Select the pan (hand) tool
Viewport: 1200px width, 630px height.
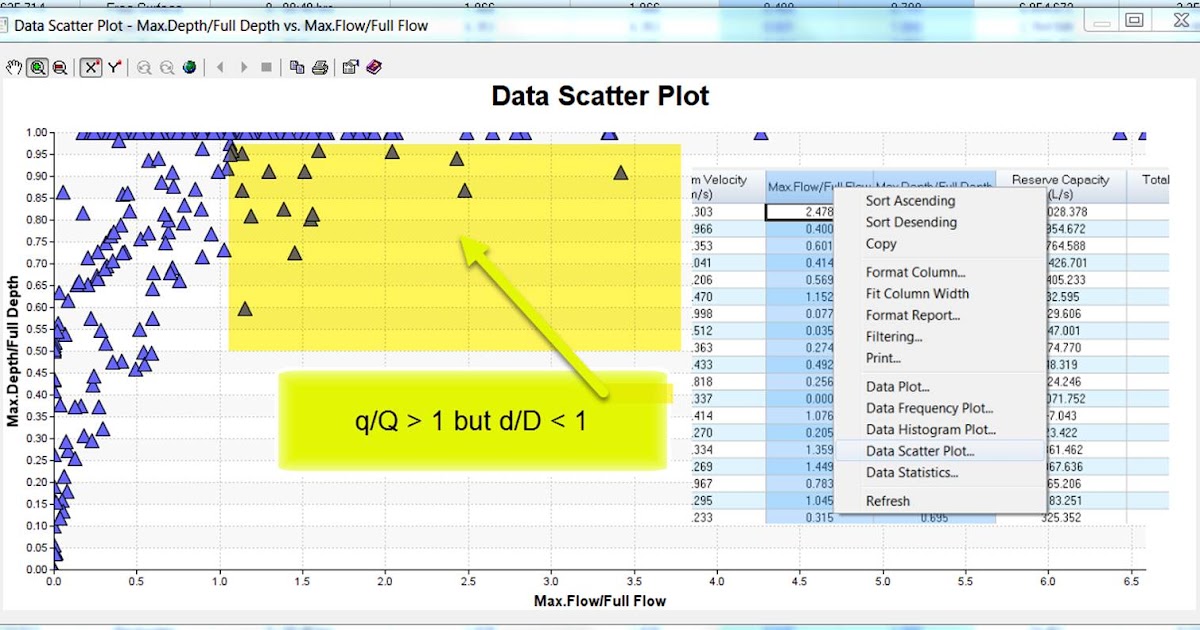[13, 67]
